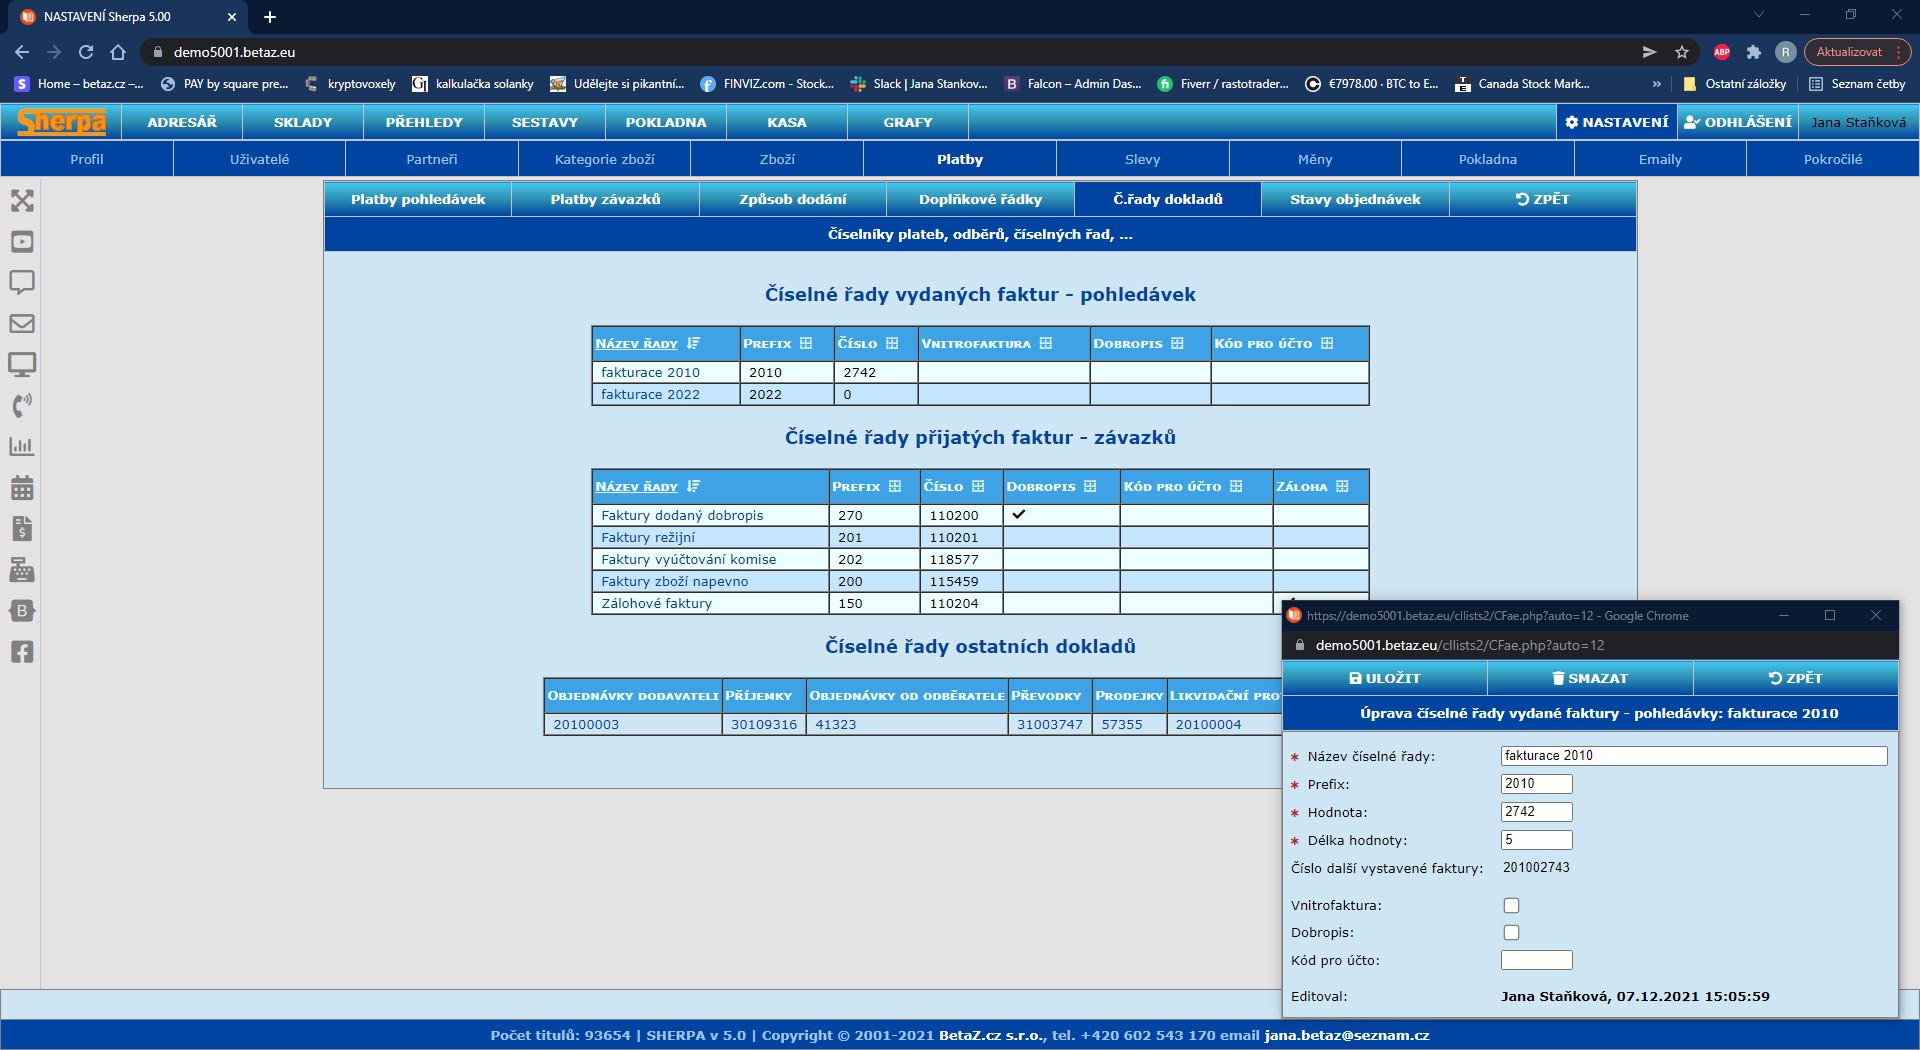Open the bar chart sidebar icon
1920x1050 pixels.
(22, 446)
